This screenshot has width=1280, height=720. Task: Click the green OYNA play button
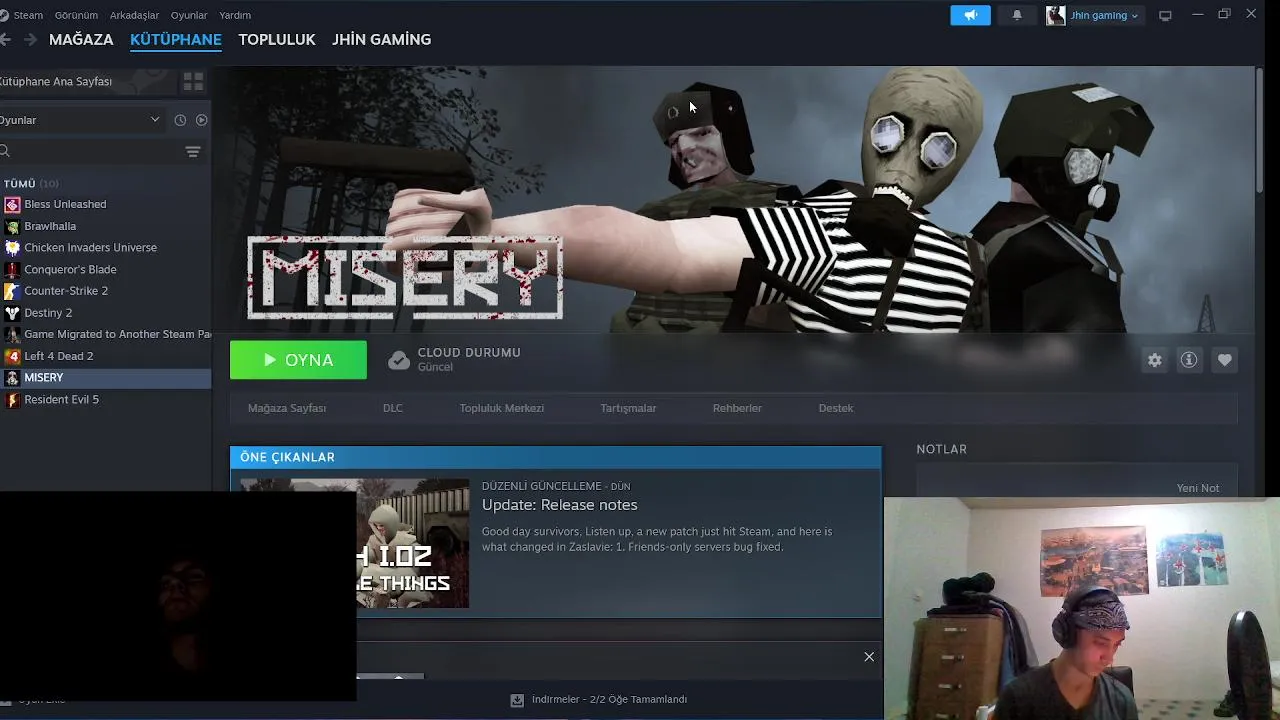298,360
